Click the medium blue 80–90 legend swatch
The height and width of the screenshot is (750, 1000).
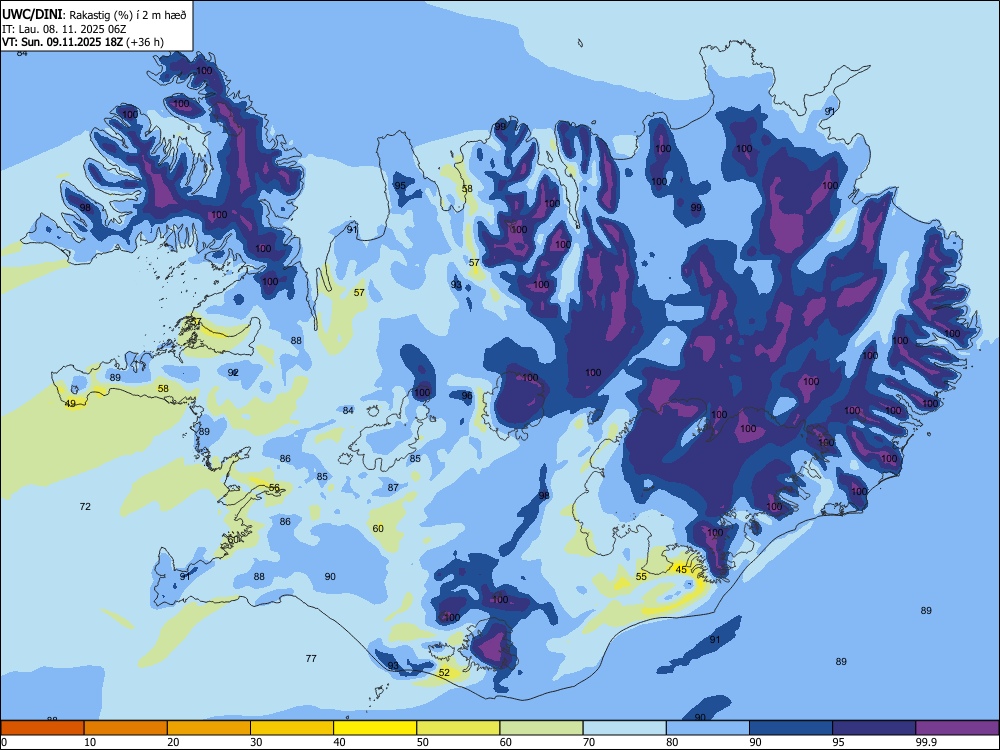[708, 728]
